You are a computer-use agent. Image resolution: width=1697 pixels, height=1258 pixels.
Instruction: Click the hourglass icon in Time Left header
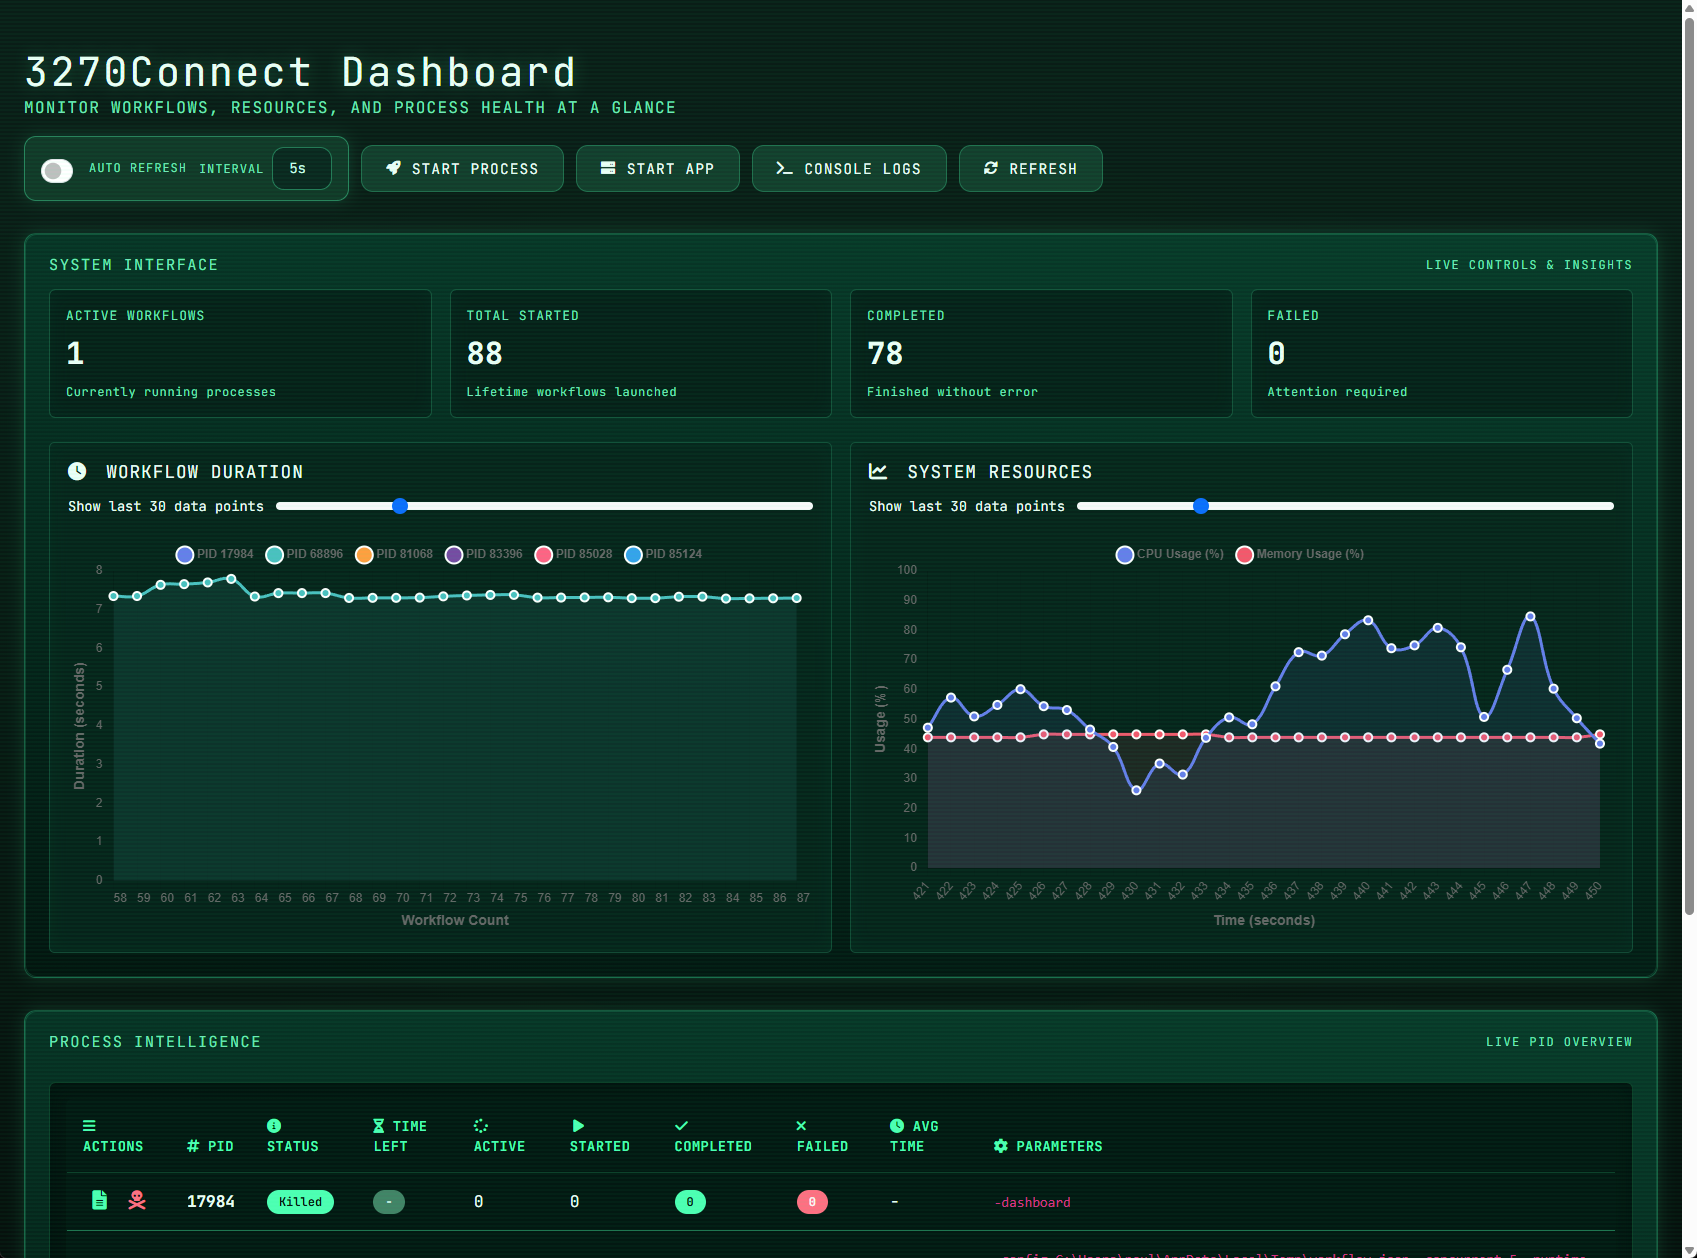(x=378, y=1125)
